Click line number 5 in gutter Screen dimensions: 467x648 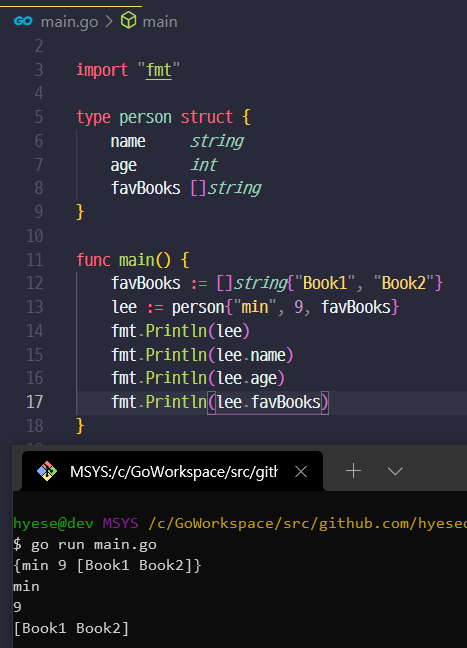point(38,117)
